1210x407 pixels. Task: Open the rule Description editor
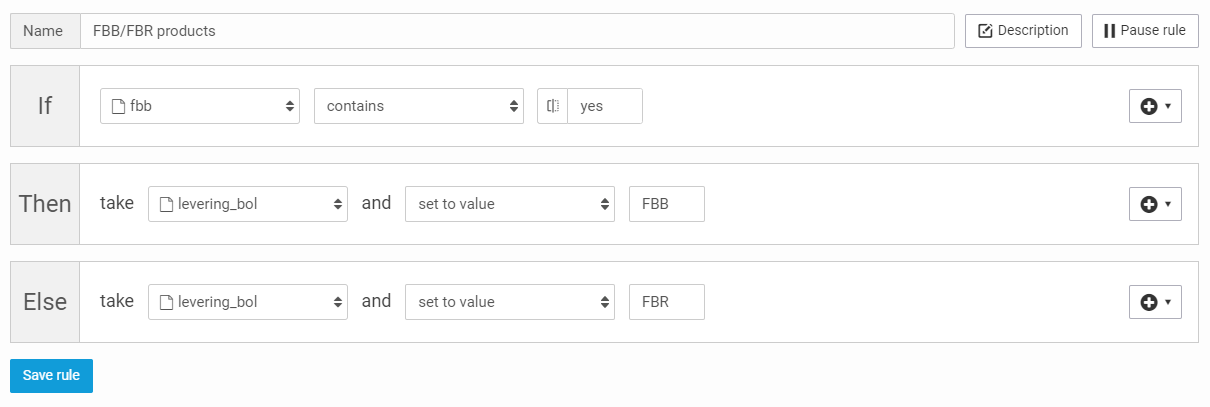[1023, 31]
